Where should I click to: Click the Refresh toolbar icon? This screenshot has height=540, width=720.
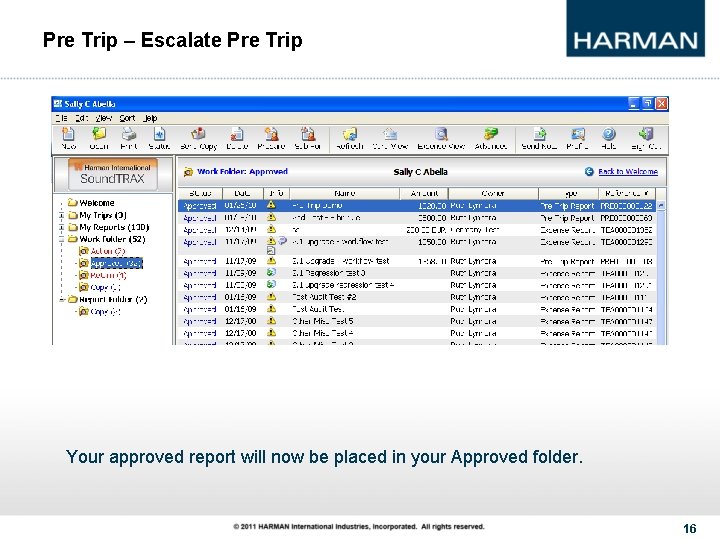tap(349, 135)
